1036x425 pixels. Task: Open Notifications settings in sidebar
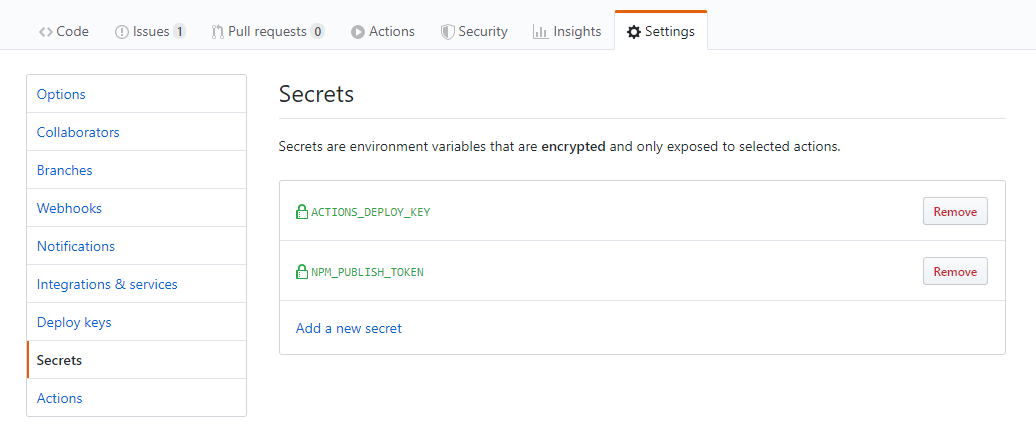[x=76, y=246]
